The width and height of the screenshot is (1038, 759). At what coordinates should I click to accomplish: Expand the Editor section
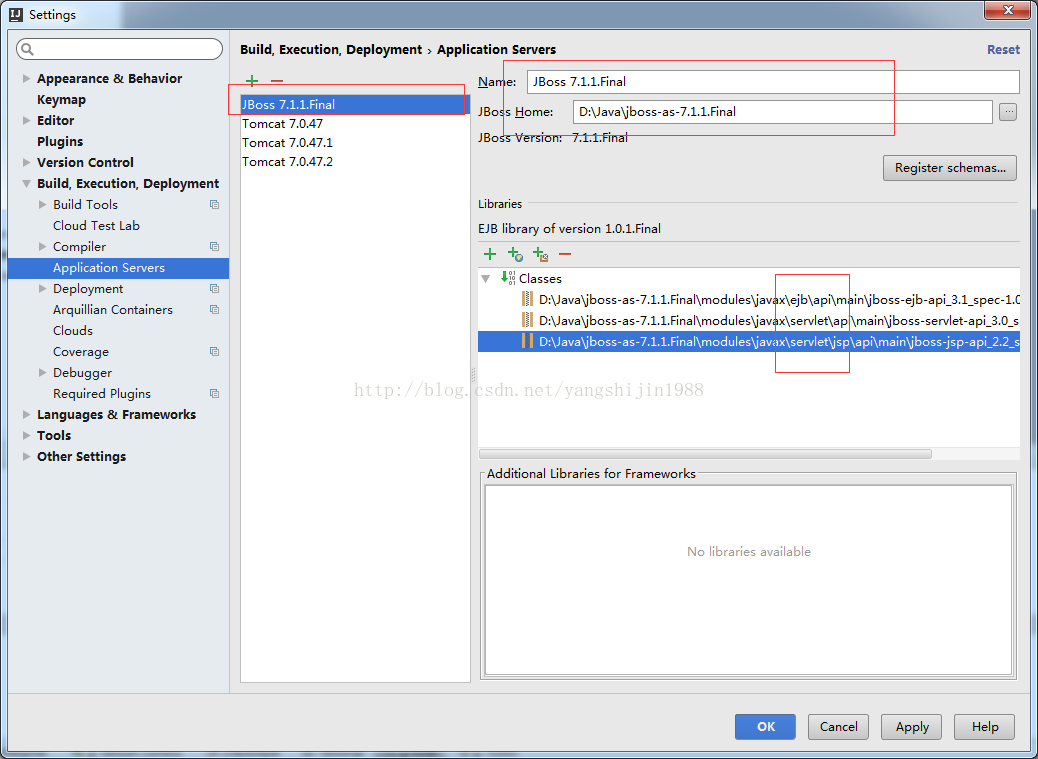(x=26, y=120)
